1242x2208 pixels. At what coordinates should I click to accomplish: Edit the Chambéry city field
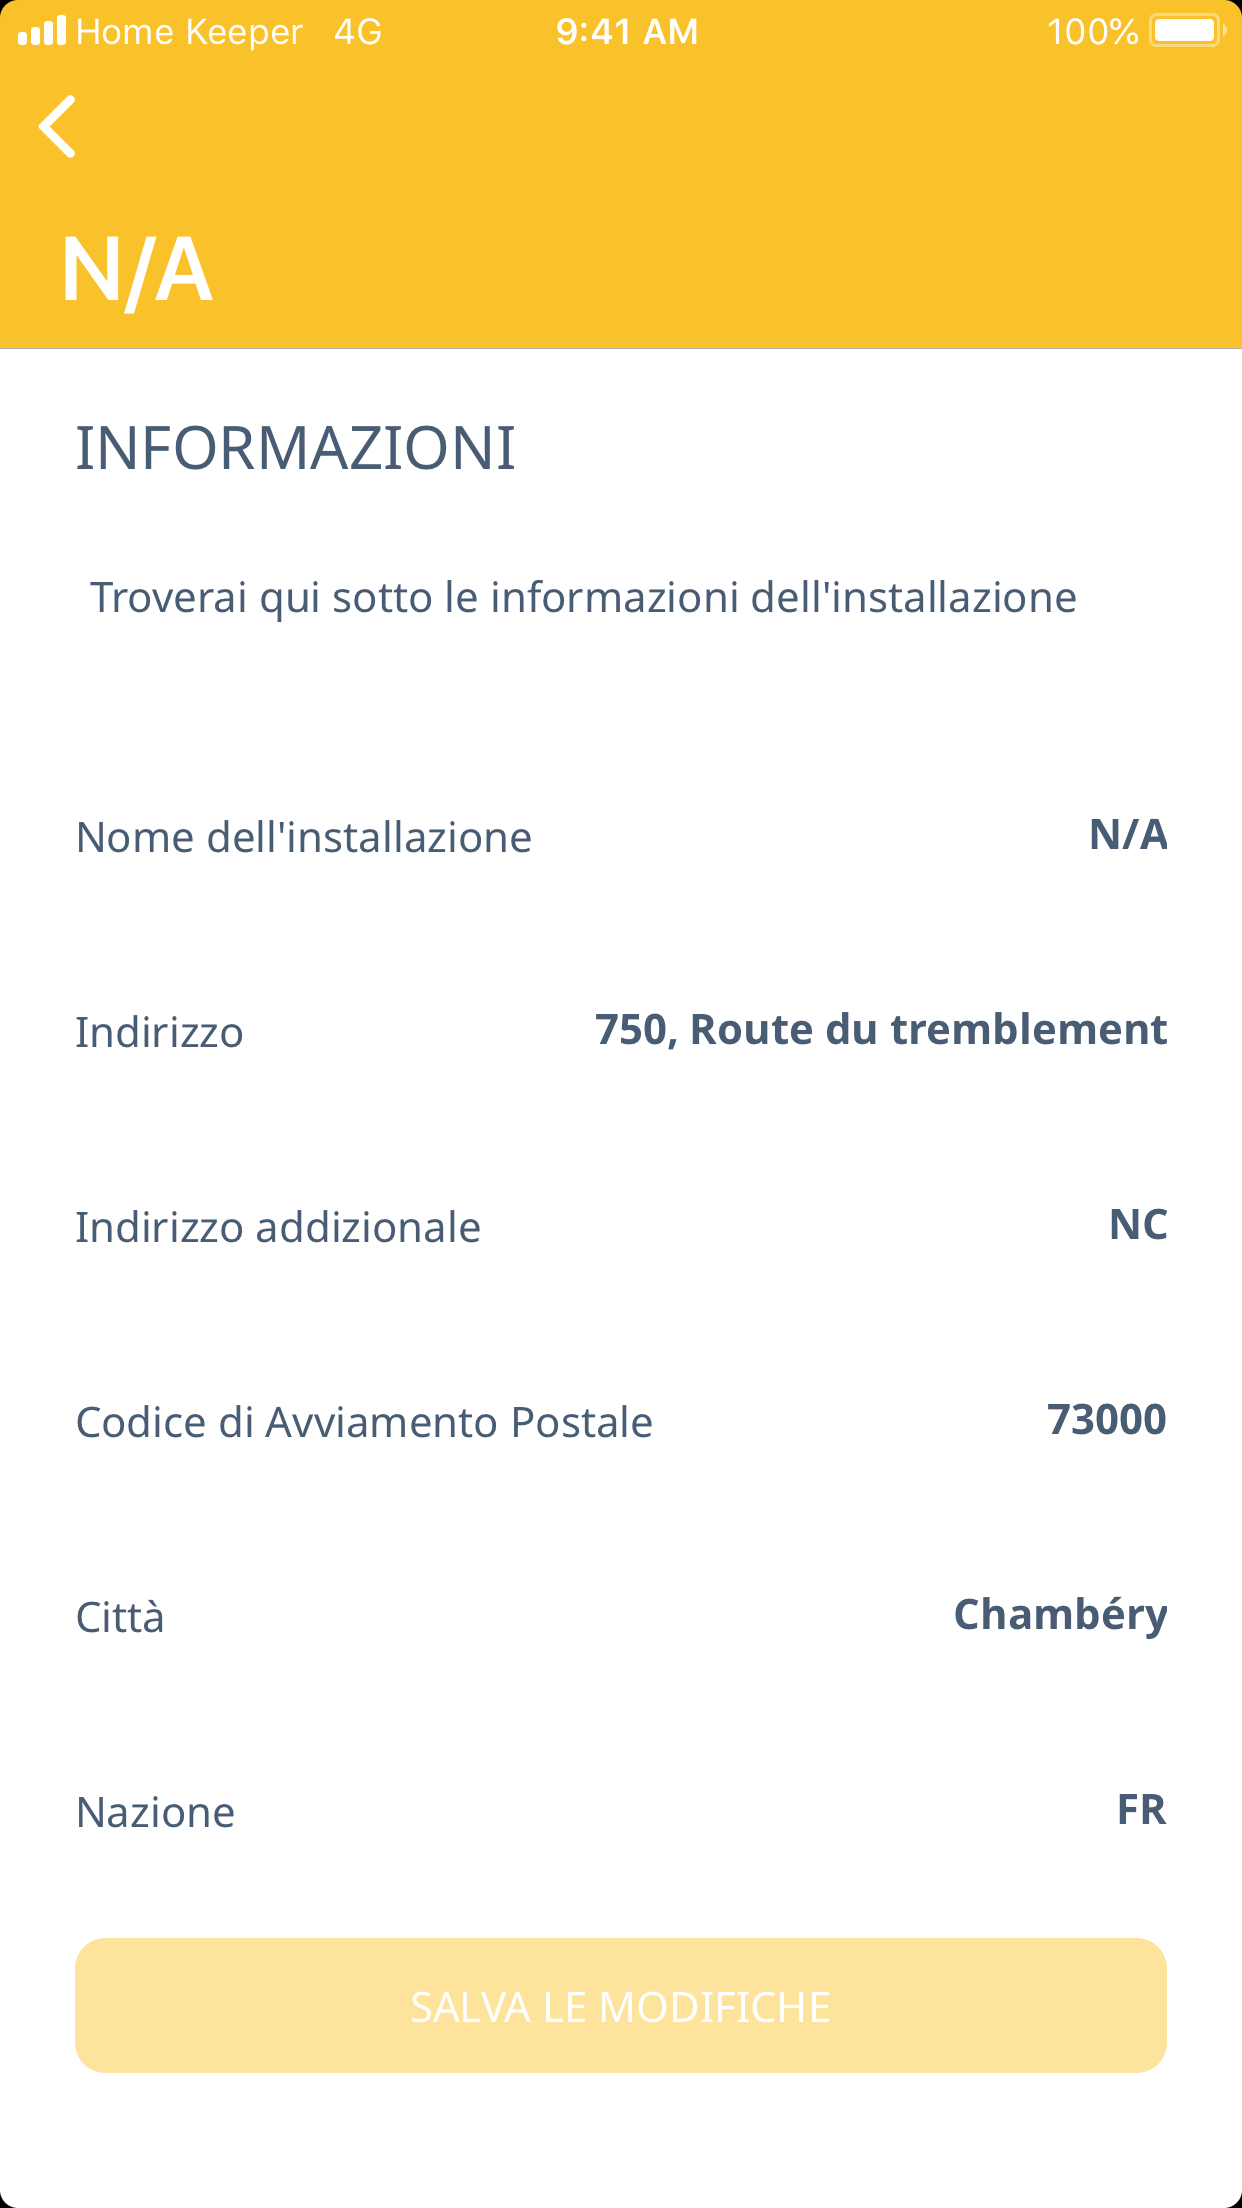click(x=1060, y=1615)
